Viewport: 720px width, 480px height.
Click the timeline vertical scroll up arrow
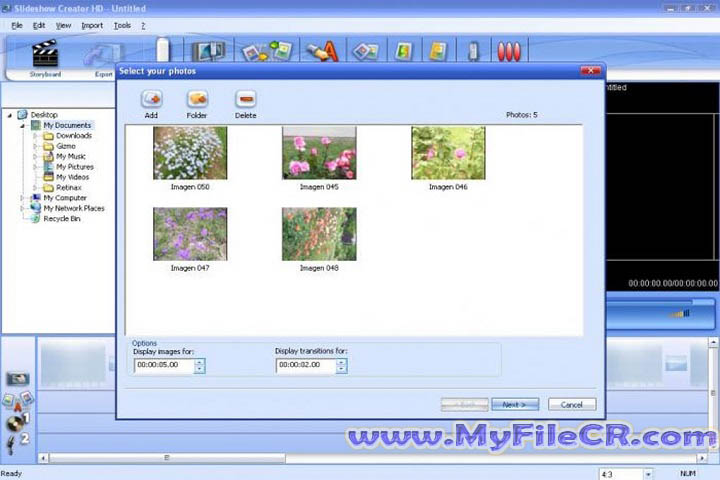713,342
